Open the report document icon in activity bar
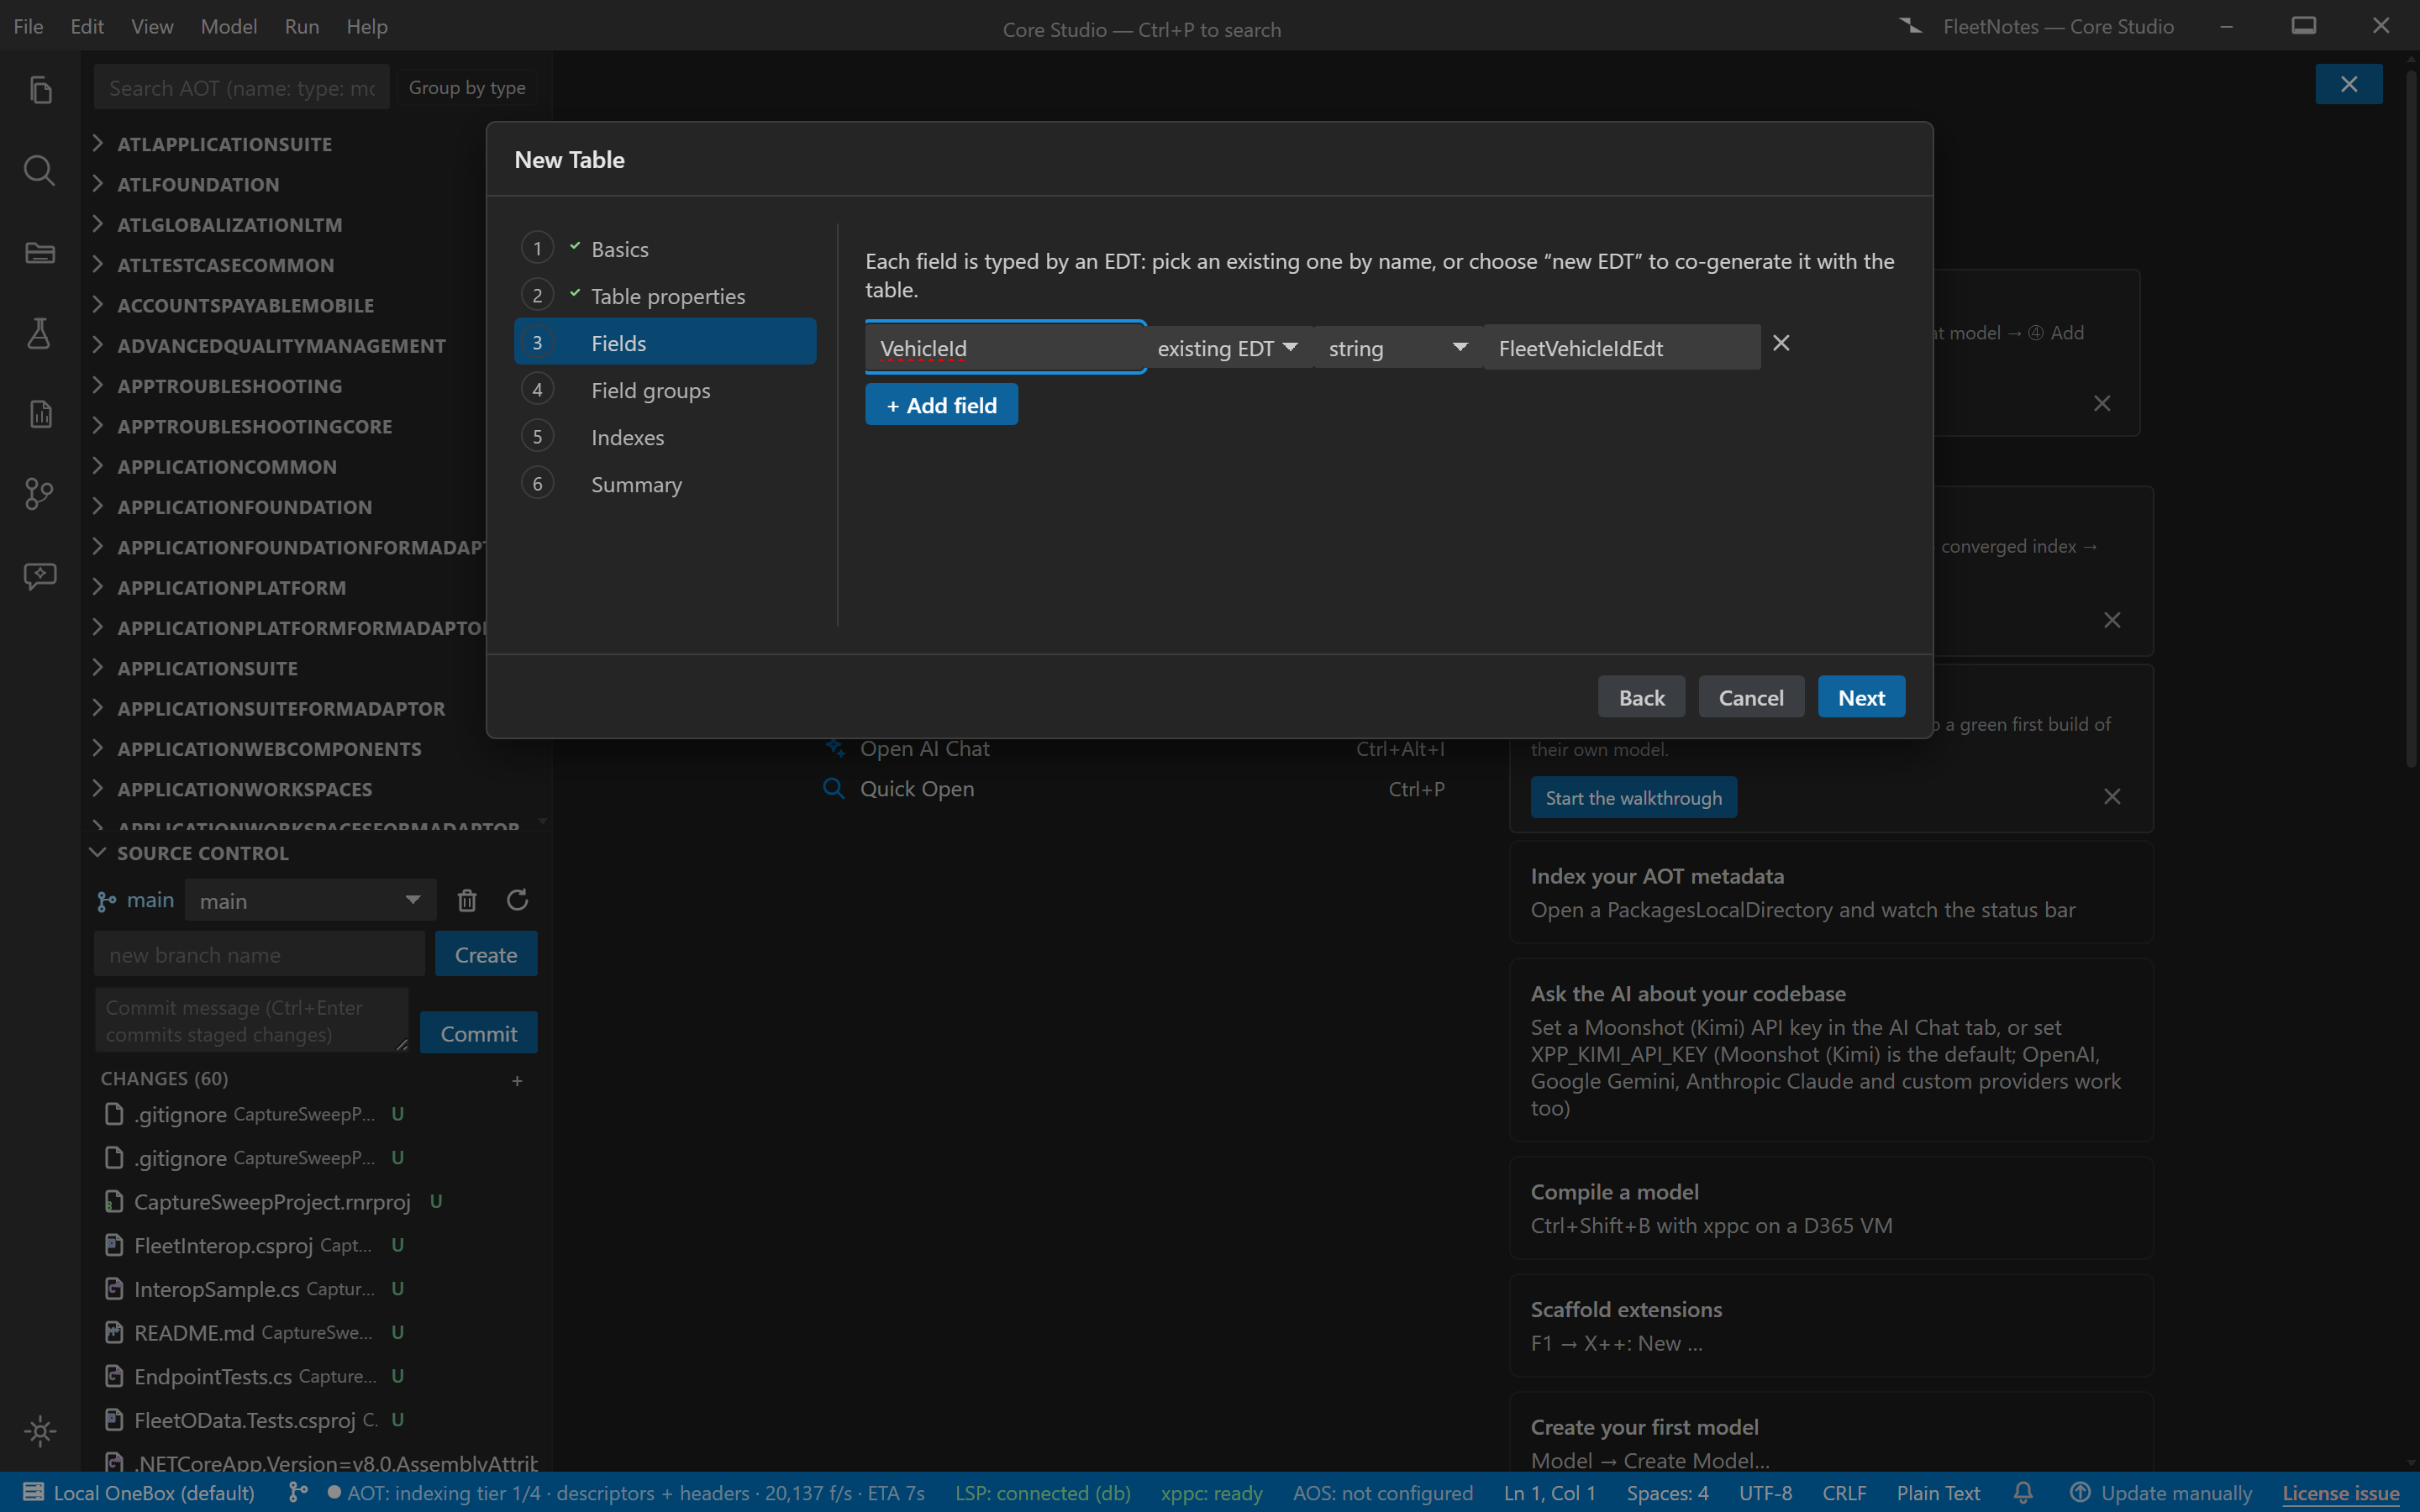Viewport: 2420px width, 1512px height. coord(40,414)
